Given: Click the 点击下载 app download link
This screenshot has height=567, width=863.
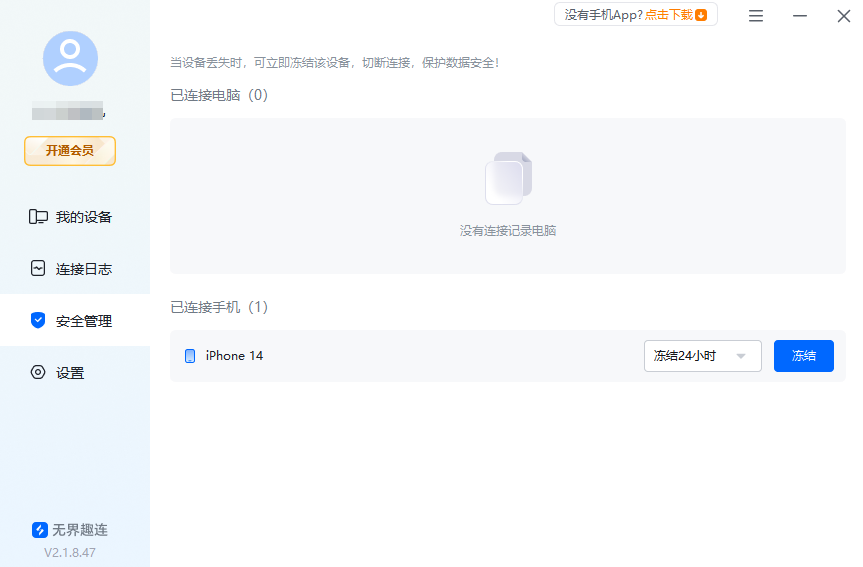Looking at the screenshot, I should 669,15.
